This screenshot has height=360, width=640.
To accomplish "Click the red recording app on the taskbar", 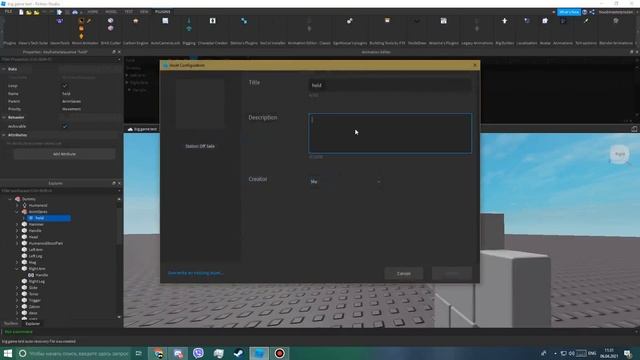I will pos(279,353).
